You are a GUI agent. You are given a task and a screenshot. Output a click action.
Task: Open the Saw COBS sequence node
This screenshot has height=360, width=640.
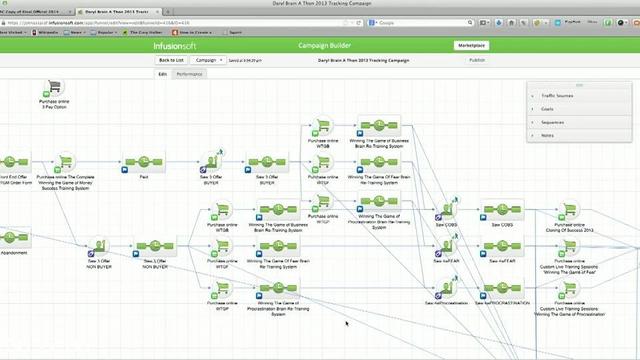tap(502, 210)
